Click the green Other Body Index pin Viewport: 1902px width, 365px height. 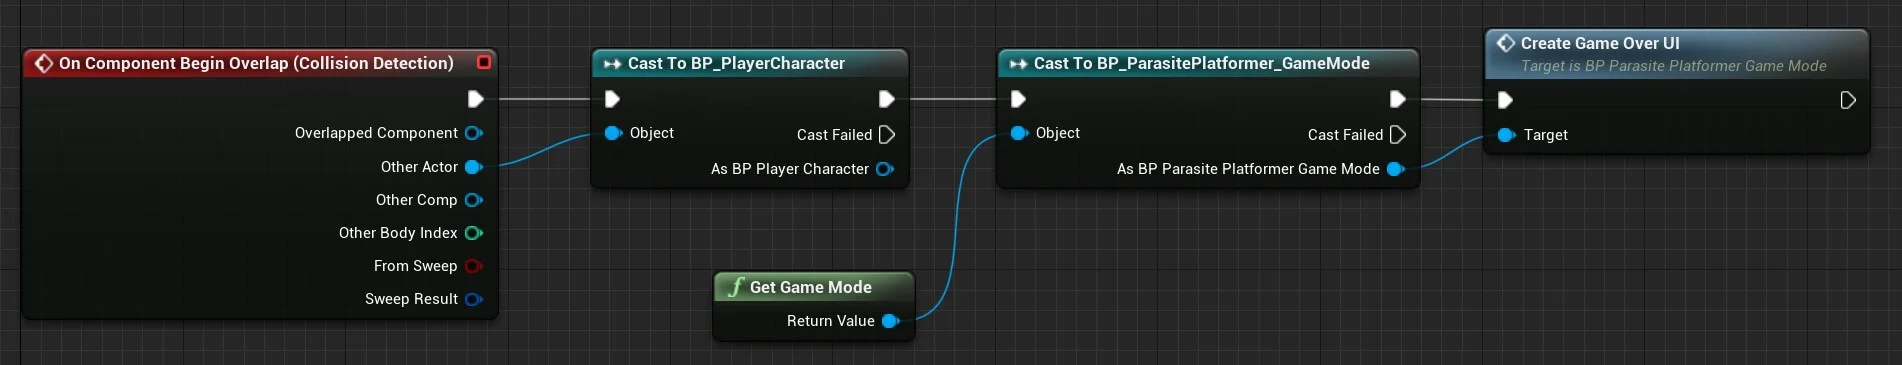474,233
